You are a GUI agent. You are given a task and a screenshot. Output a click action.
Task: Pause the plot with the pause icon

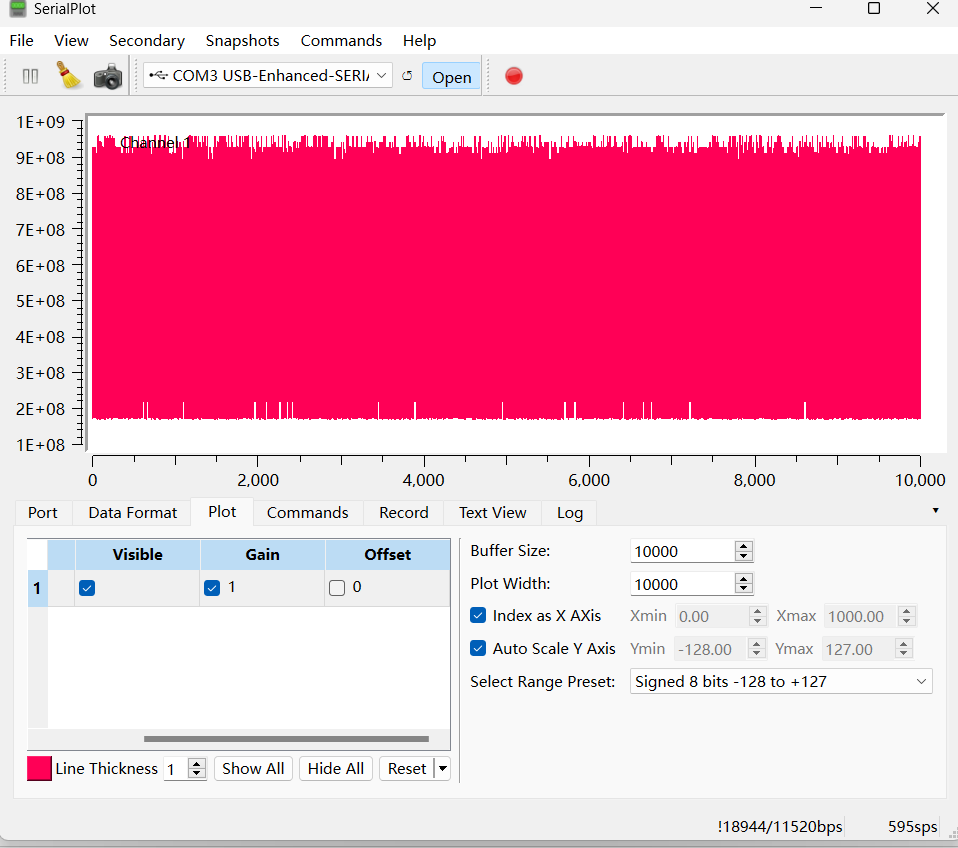pos(30,76)
